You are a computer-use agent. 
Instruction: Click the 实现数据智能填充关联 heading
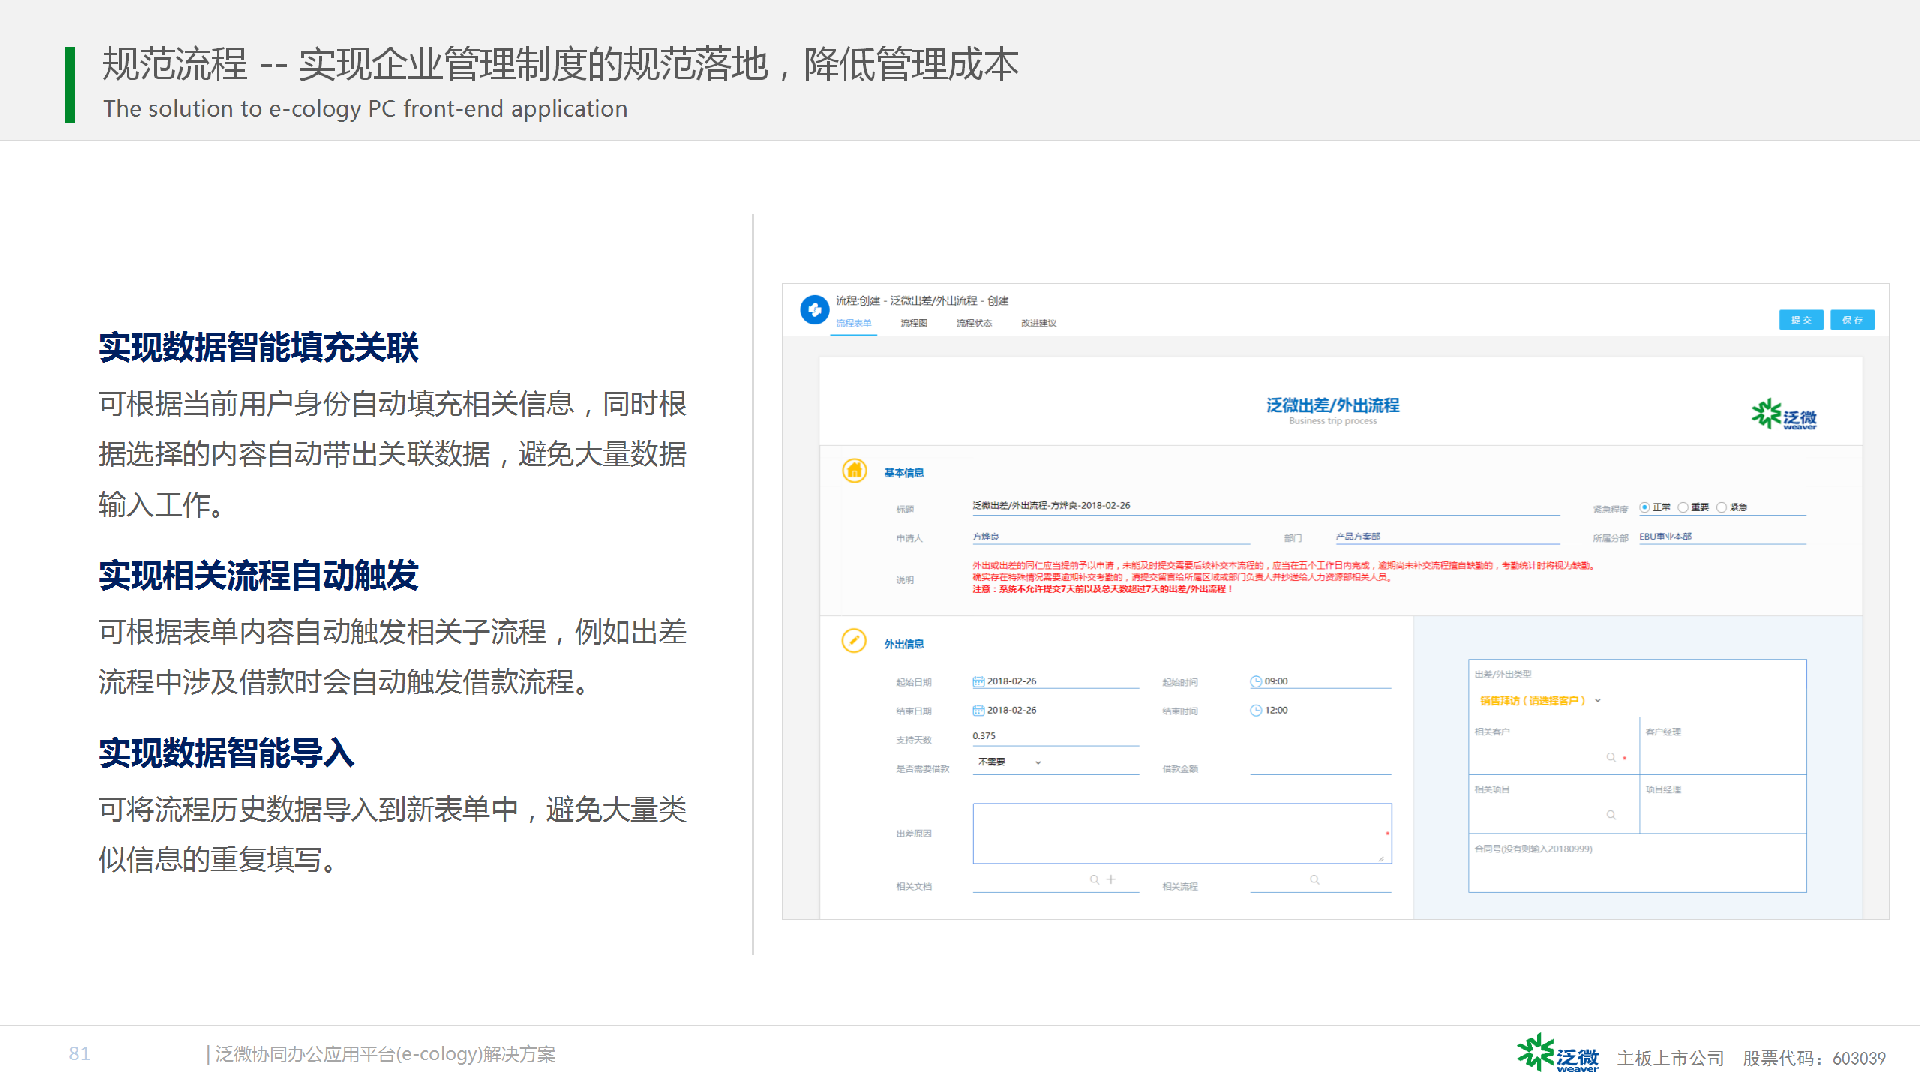(258, 348)
